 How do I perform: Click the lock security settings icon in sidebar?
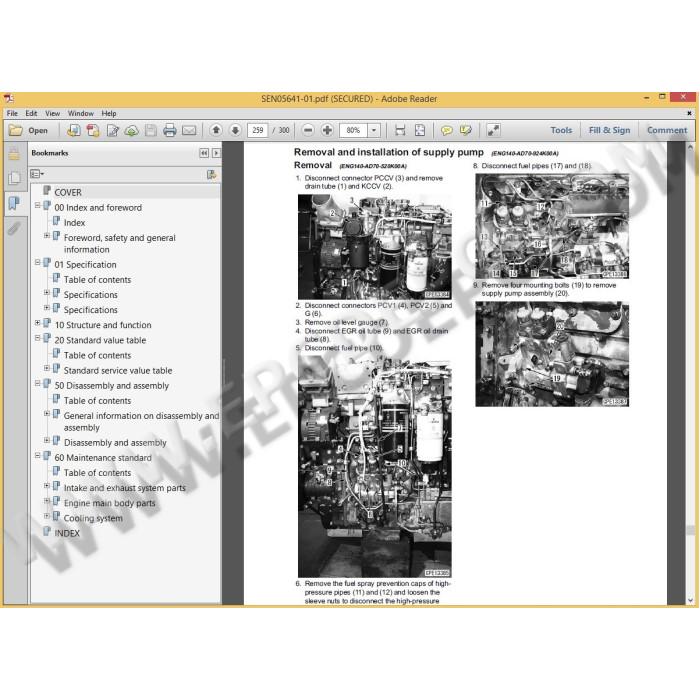[14, 154]
